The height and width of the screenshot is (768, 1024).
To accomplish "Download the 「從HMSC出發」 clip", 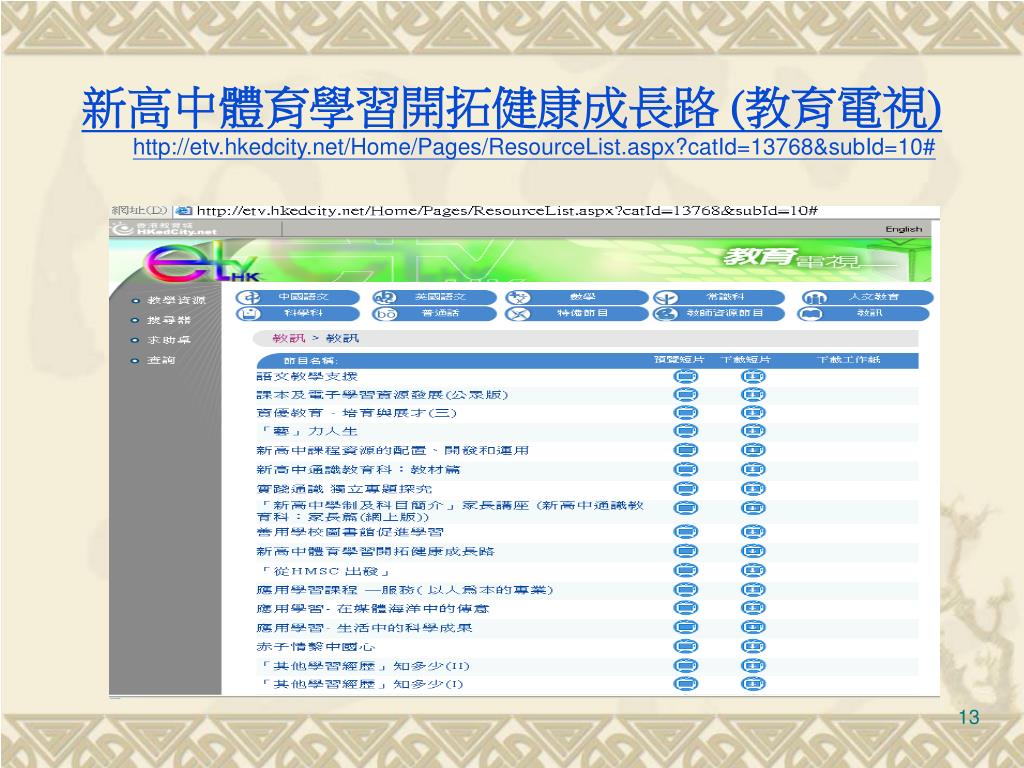I will pyautogui.click(x=753, y=570).
